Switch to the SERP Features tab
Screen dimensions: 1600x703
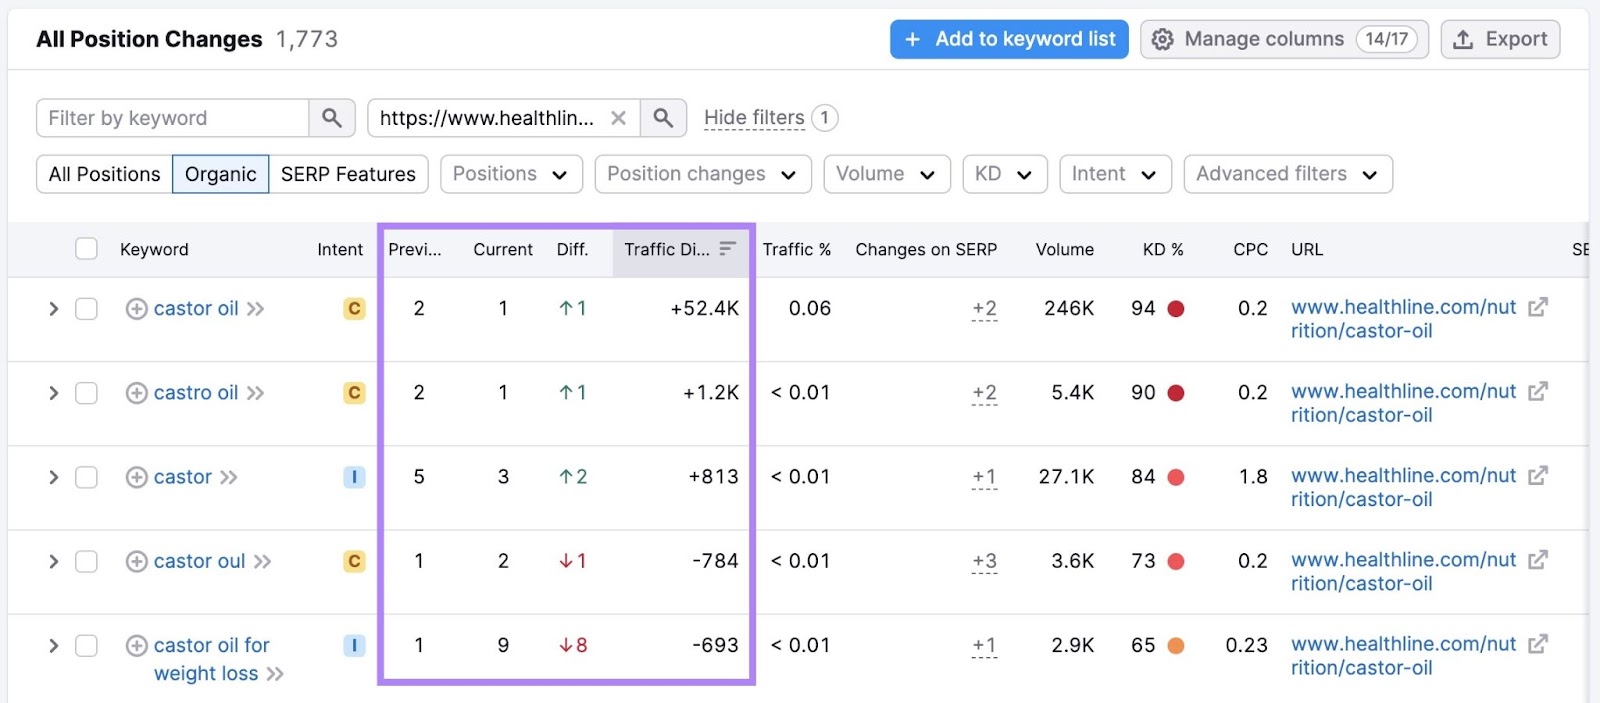[x=348, y=174]
